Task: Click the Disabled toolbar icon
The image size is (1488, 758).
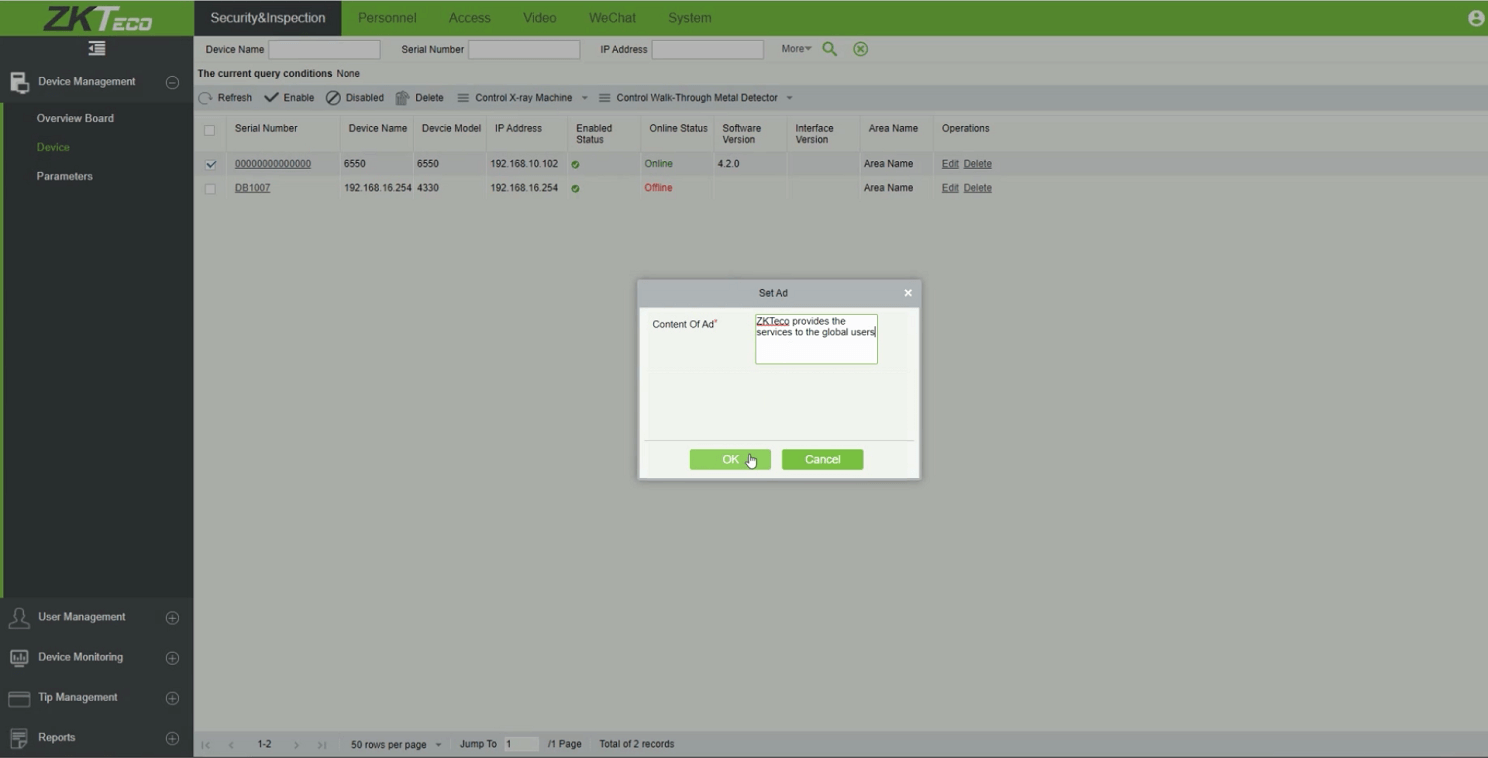Action: [334, 98]
